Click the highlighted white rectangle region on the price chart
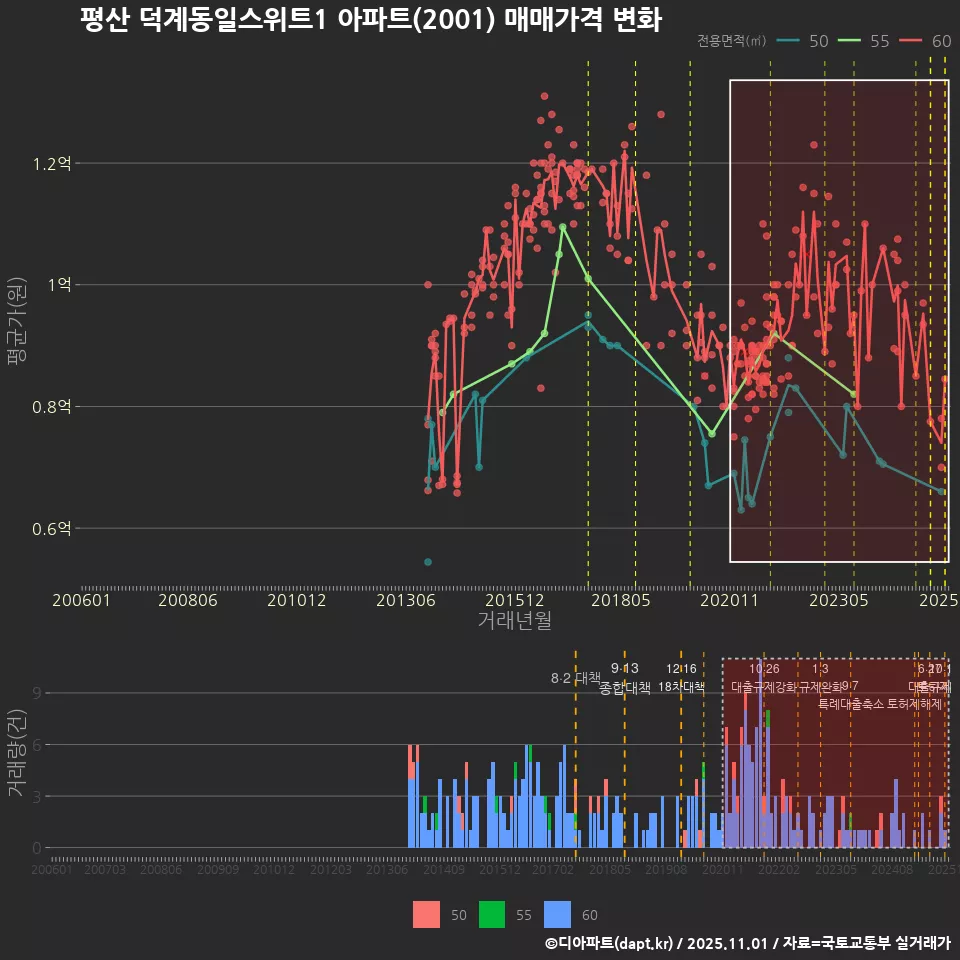The image size is (960, 960). coord(840,320)
